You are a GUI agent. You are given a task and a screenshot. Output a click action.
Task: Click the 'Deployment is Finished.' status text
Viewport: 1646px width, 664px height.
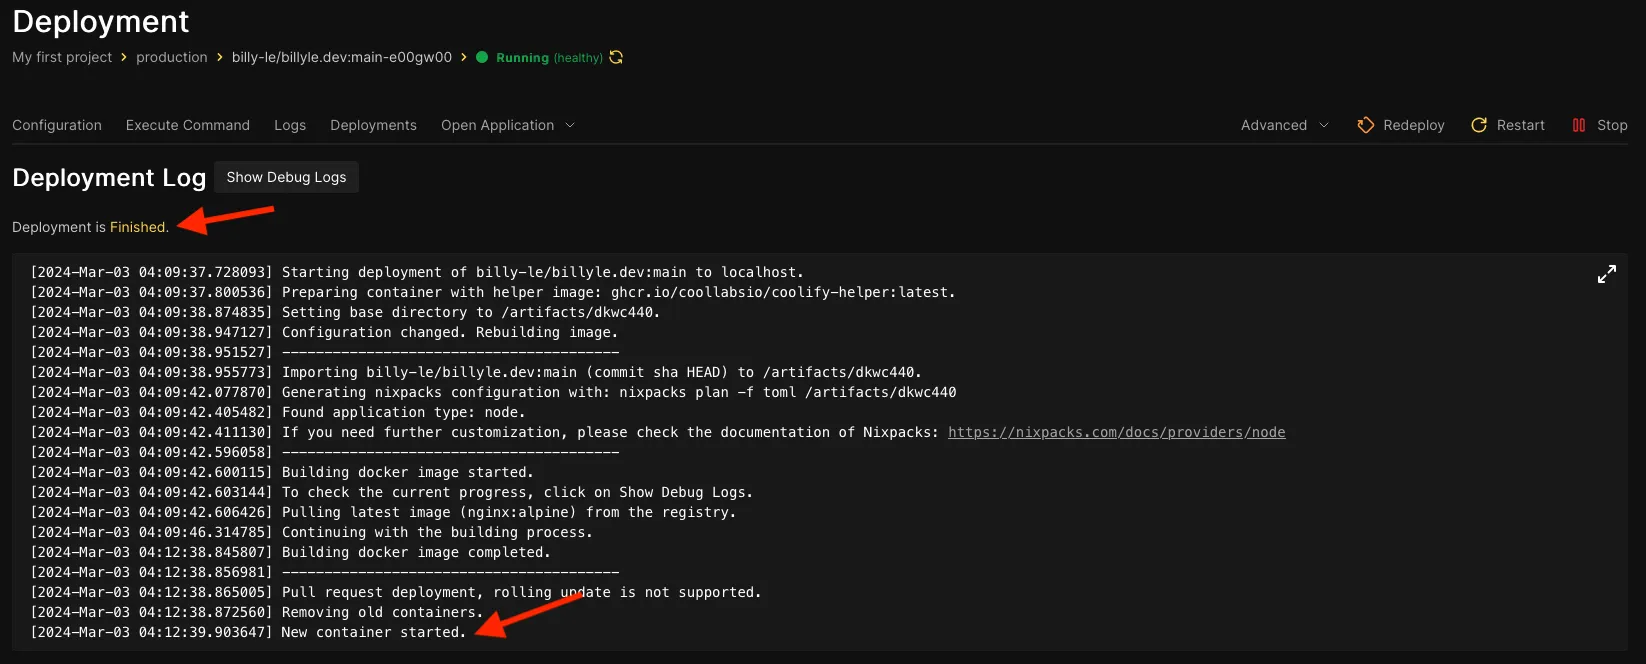[90, 227]
